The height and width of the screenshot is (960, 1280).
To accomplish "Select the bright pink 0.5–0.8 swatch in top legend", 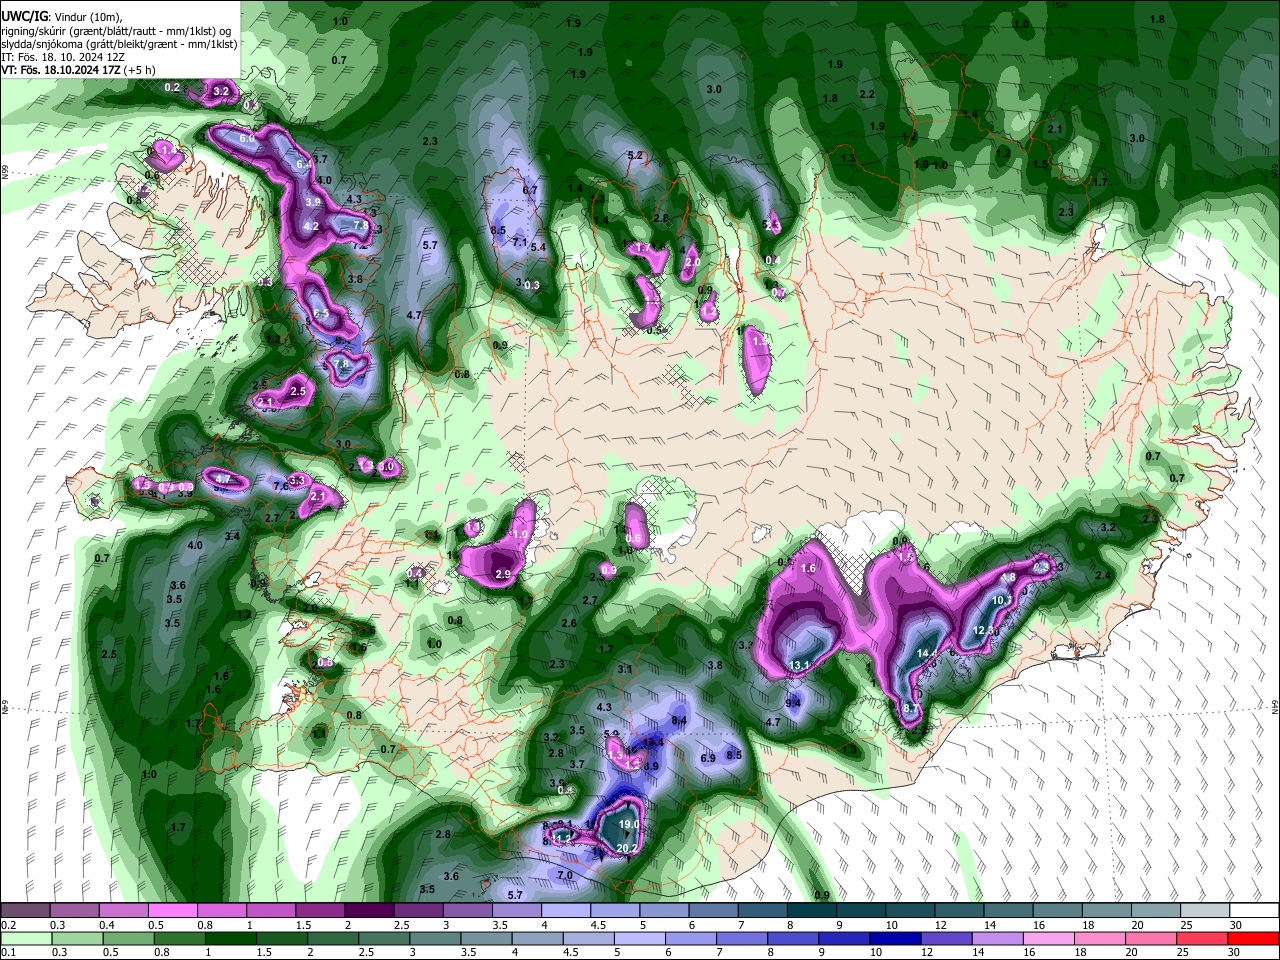I will [172, 910].
